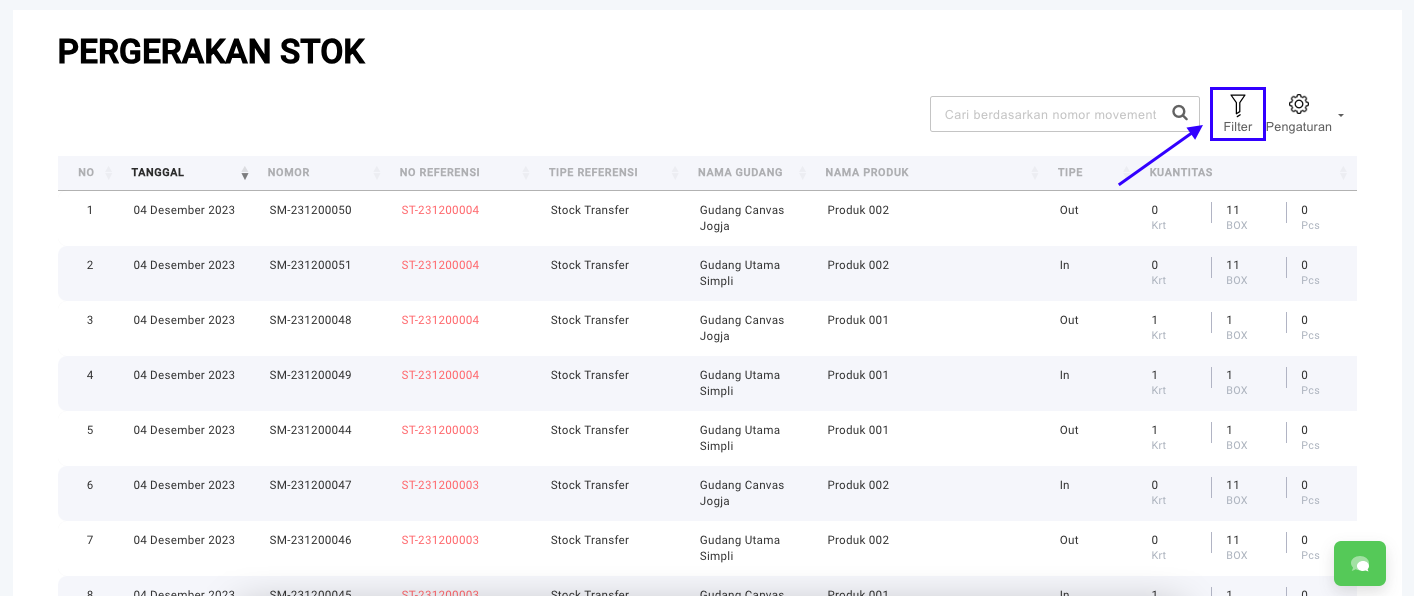Sort table by NO column arrows

[x=108, y=173]
